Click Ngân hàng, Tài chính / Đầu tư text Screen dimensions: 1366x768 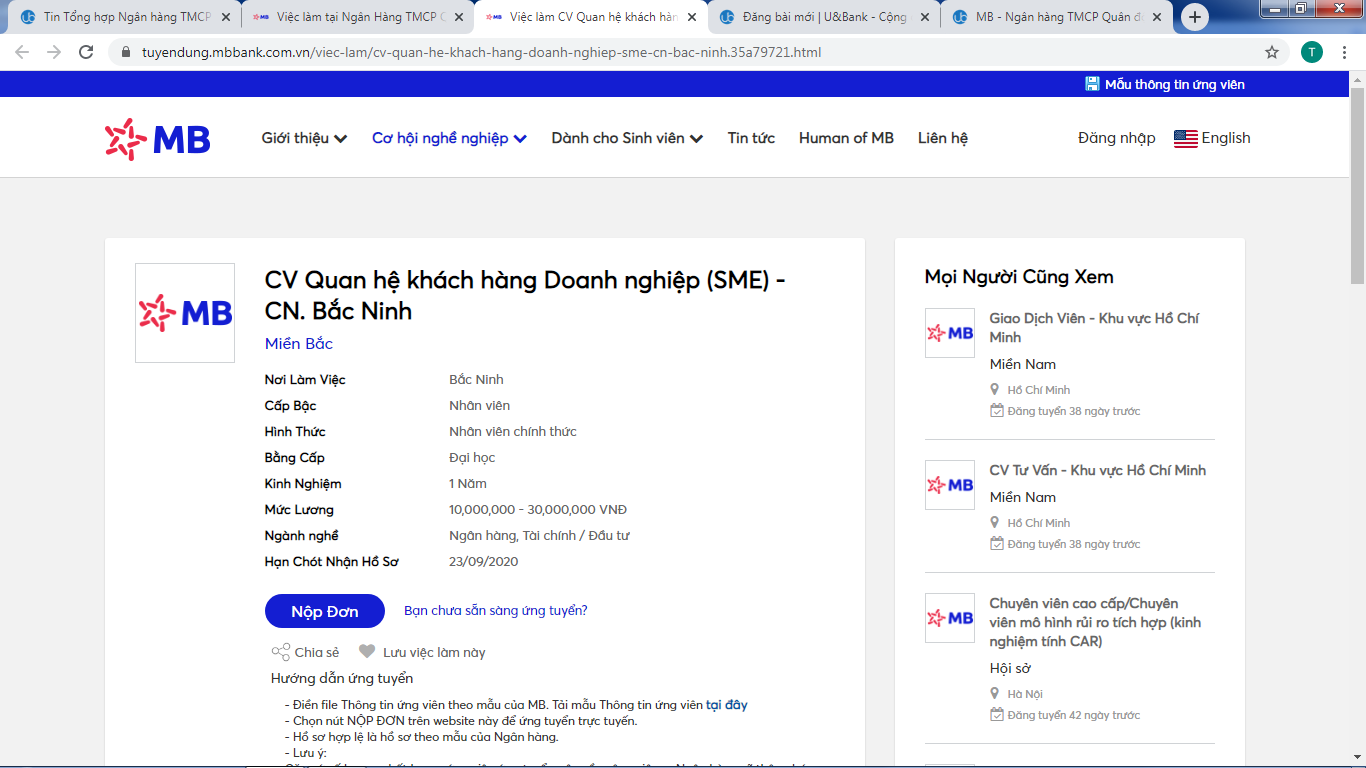(539, 535)
